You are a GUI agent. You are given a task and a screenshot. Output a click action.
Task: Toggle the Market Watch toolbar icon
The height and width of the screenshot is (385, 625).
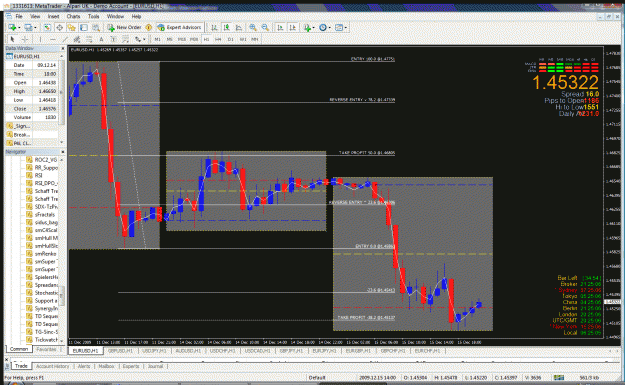pyautogui.click(x=47, y=28)
